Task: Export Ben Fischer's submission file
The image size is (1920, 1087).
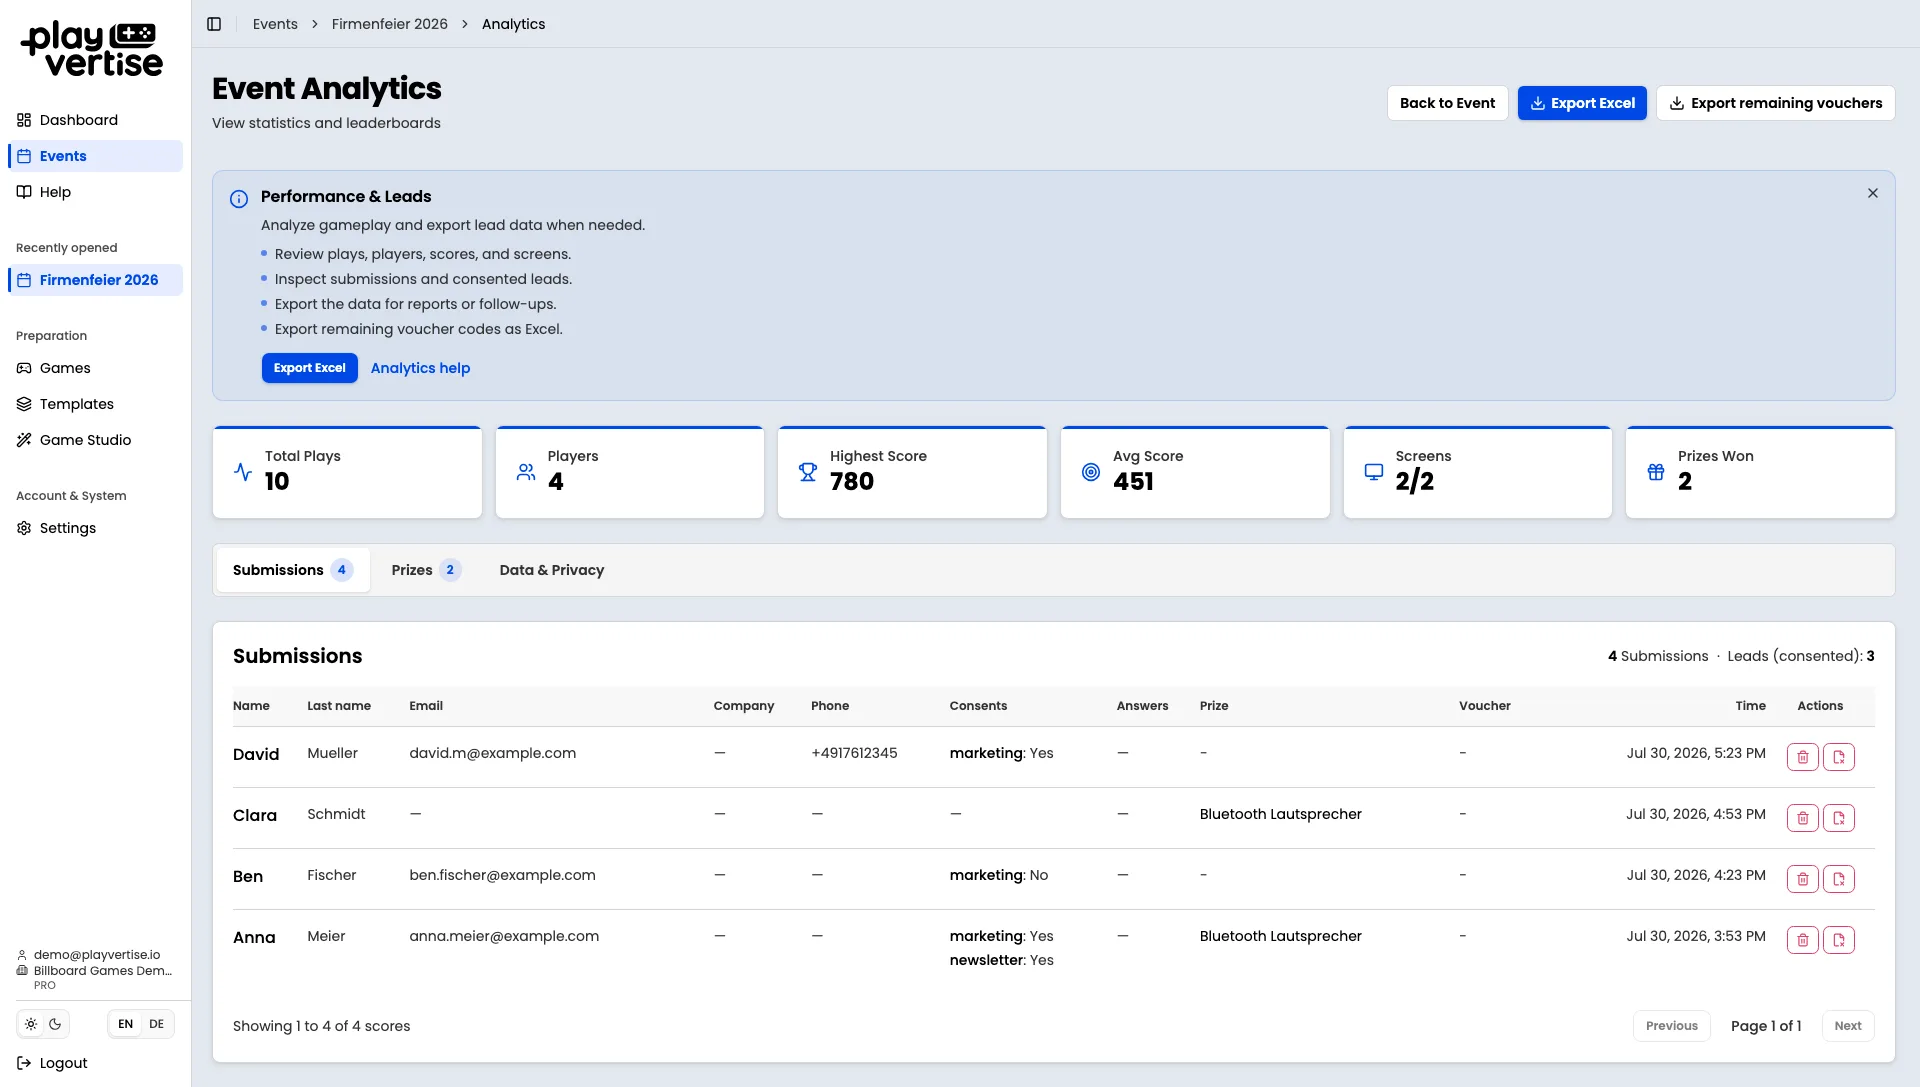Action: point(1838,879)
